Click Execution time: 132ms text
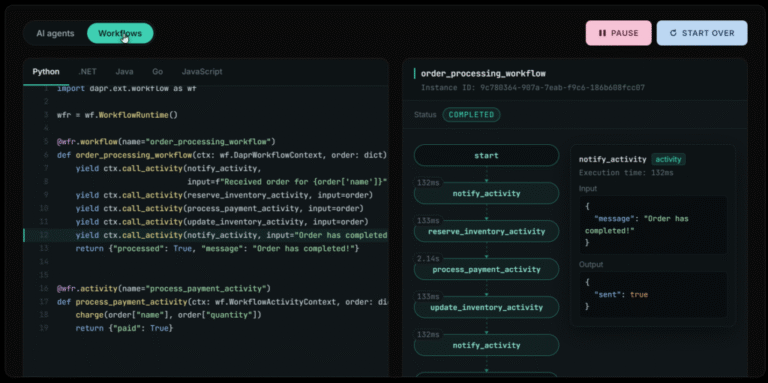 (626, 172)
